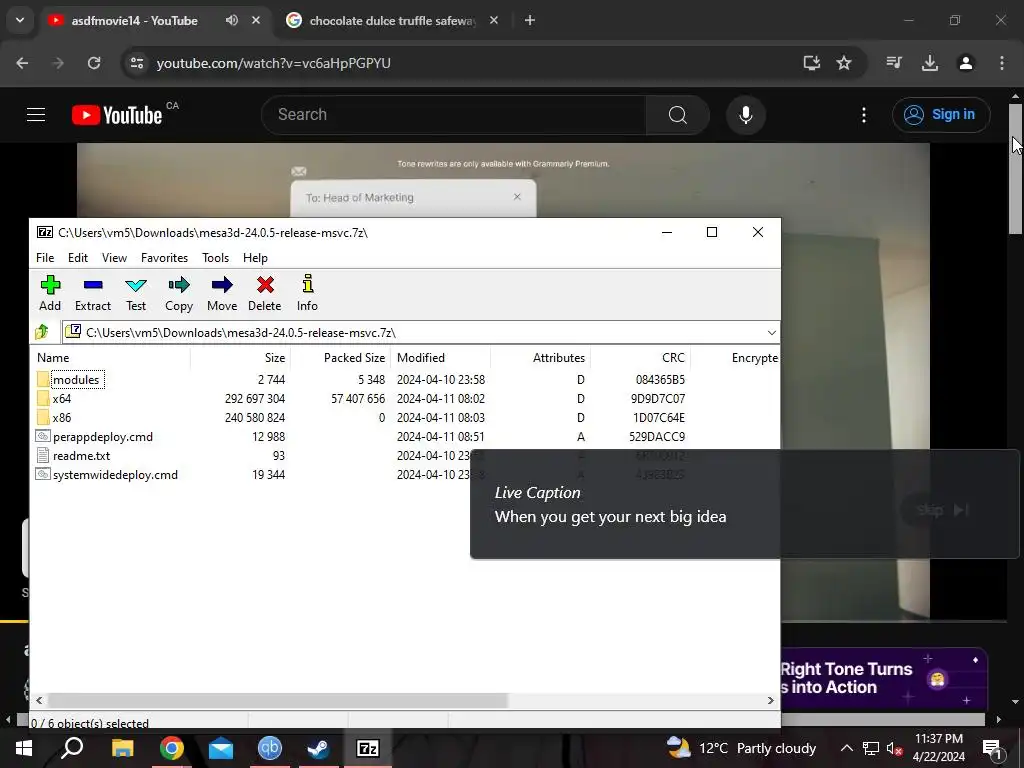Click the install app icon in address bar

point(812,63)
